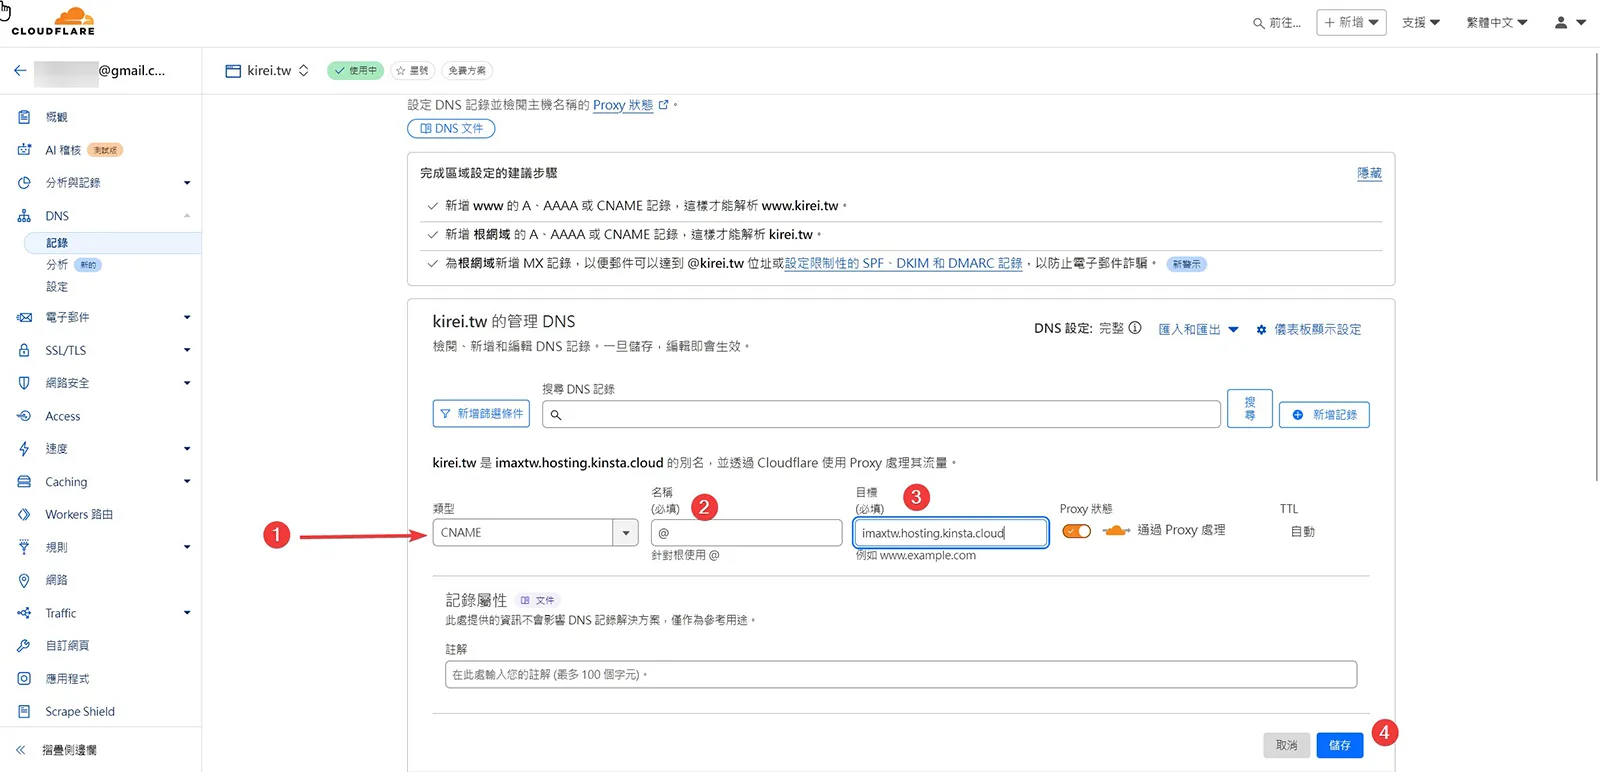Select 分析 under DNS
The width and height of the screenshot is (1600, 772).
point(57,265)
